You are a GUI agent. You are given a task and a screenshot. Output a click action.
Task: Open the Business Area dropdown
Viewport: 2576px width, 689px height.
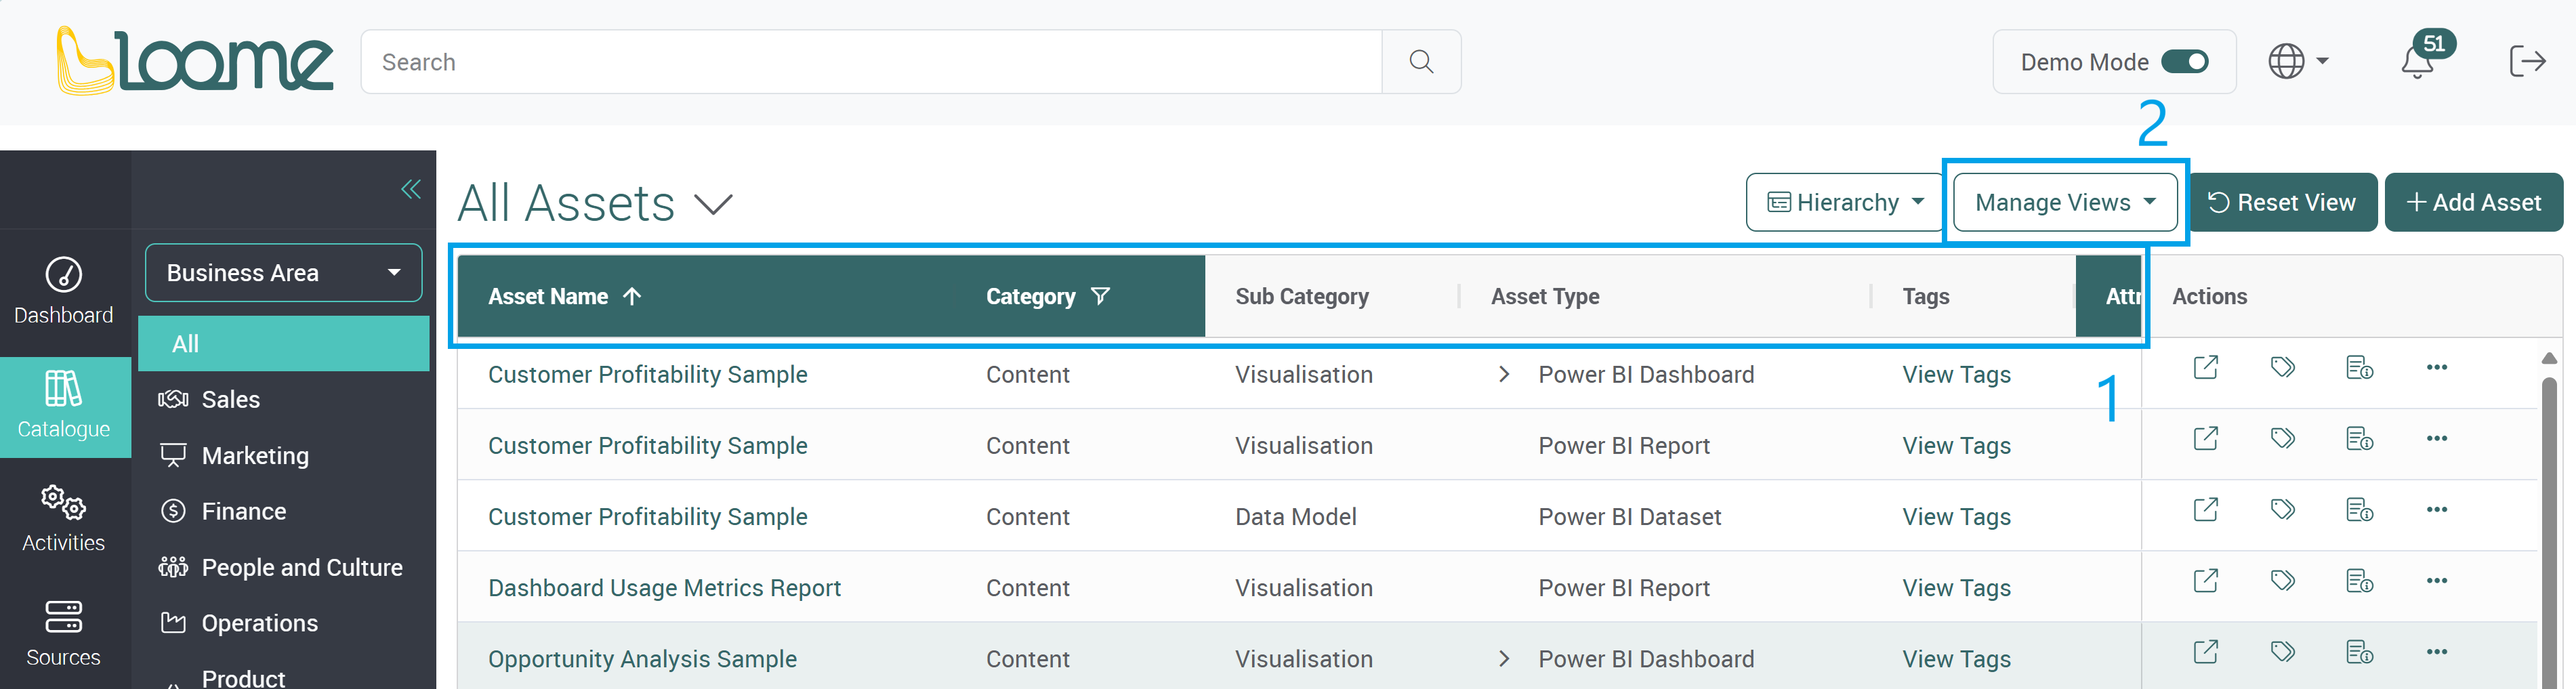click(x=284, y=273)
